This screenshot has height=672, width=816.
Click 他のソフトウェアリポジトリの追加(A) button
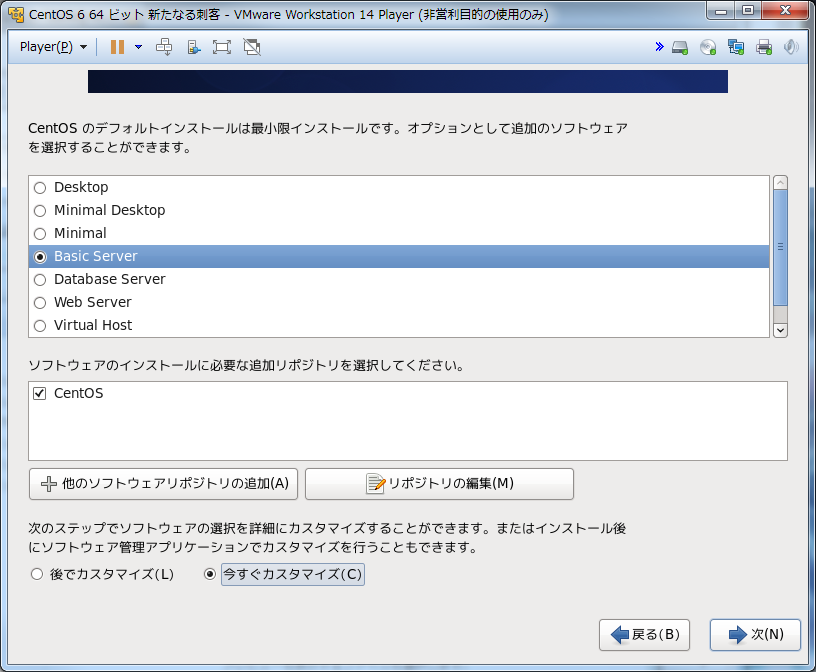pyautogui.click(x=163, y=484)
